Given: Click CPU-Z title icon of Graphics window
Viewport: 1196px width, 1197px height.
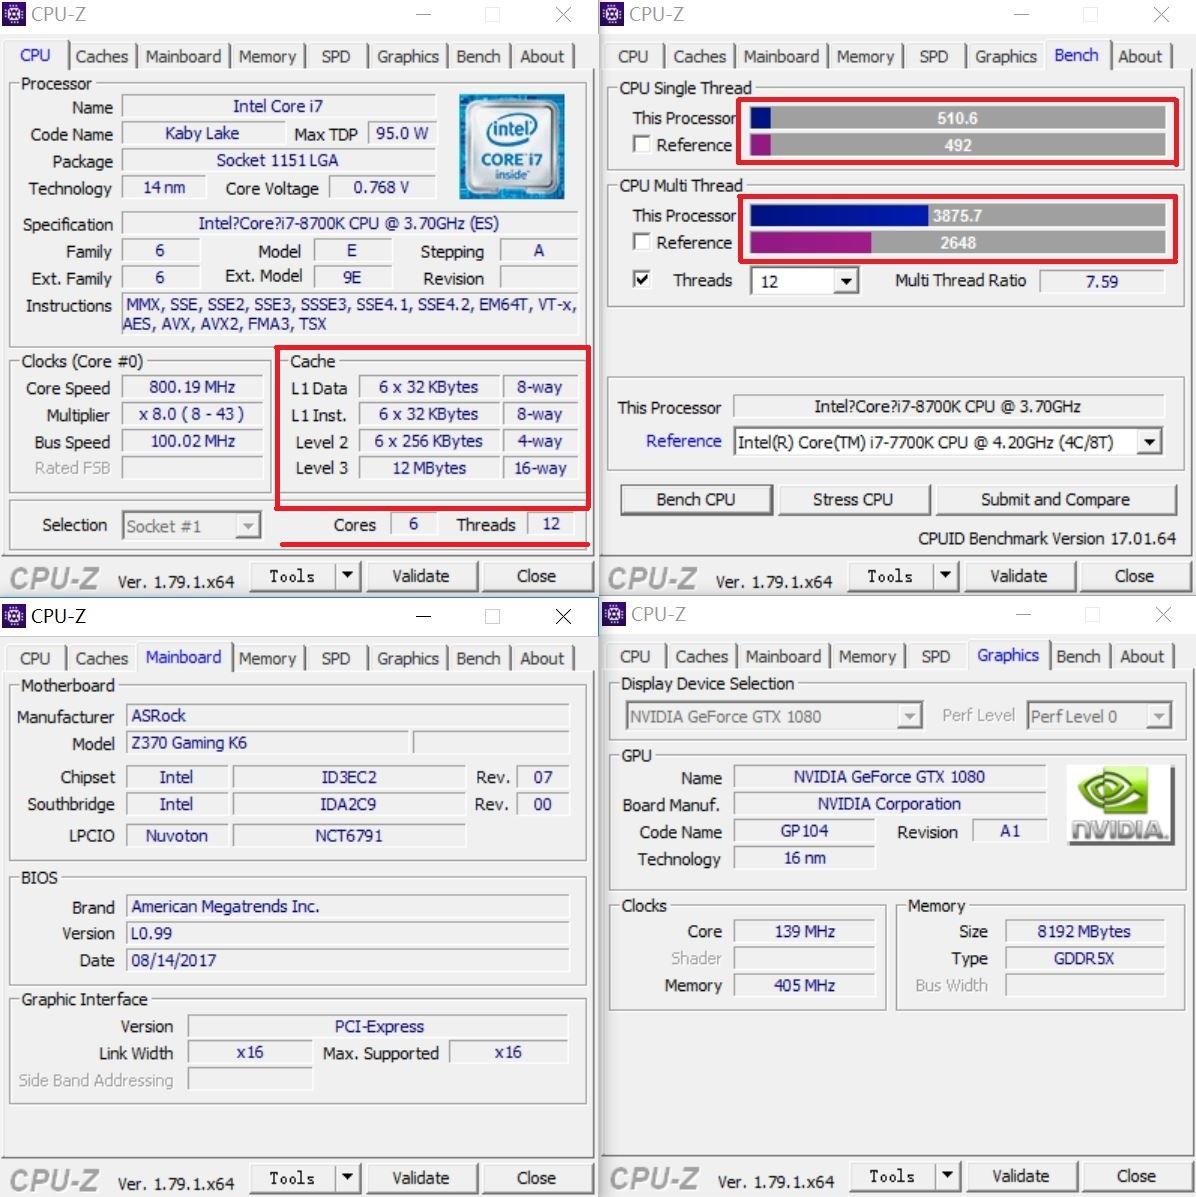Looking at the screenshot, I should (615, 614).
